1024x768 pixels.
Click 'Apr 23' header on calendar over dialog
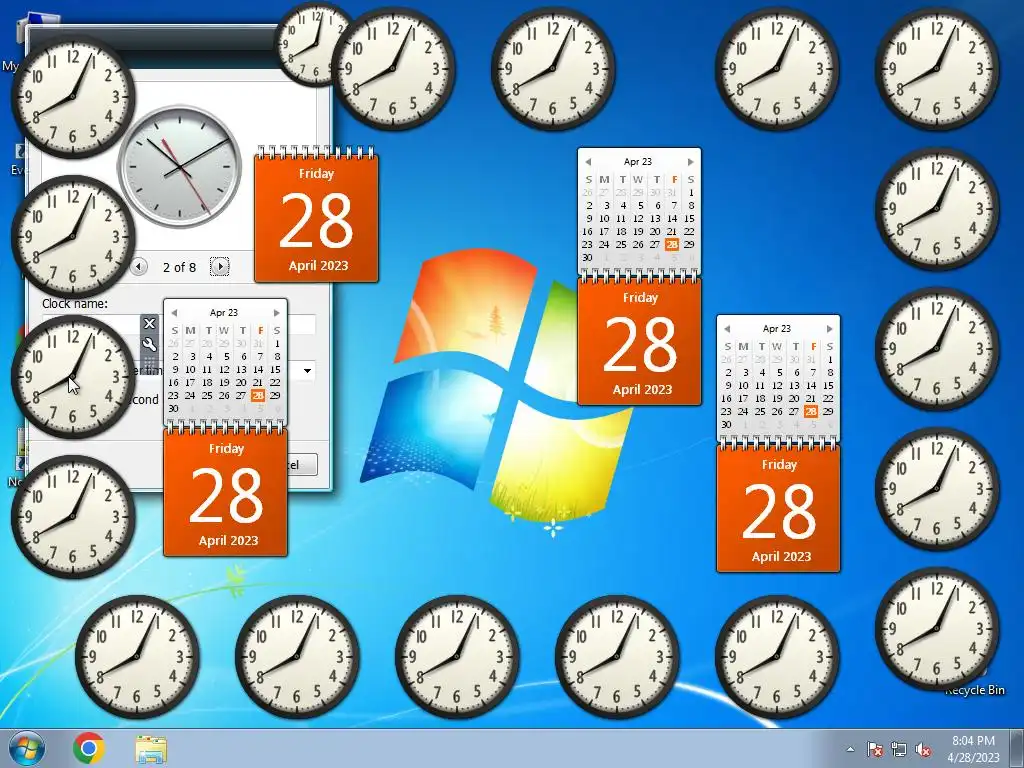[x=224, y=313]
